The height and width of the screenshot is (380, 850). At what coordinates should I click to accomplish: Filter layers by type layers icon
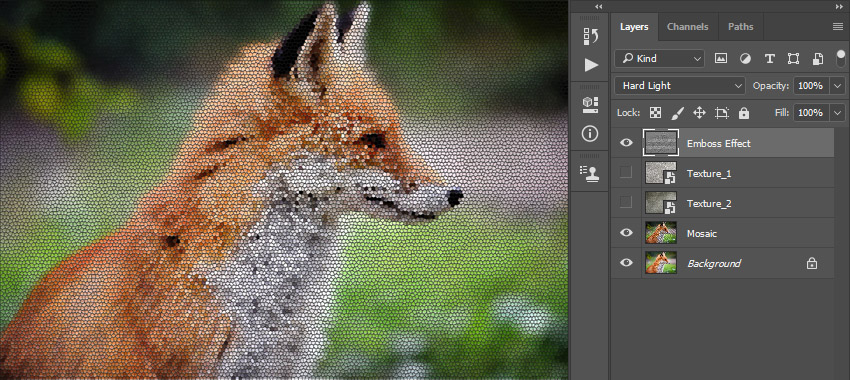(769, 59)
